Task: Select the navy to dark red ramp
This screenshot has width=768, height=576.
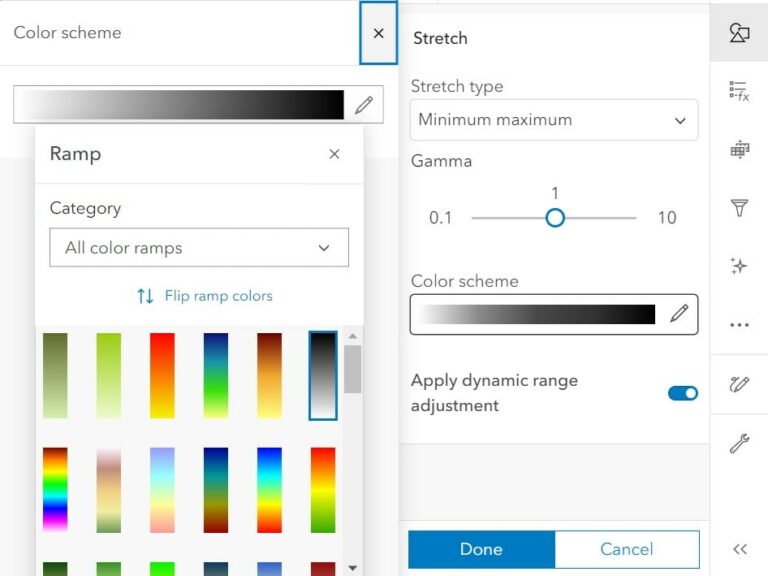Action: click(x=216, y=490)
